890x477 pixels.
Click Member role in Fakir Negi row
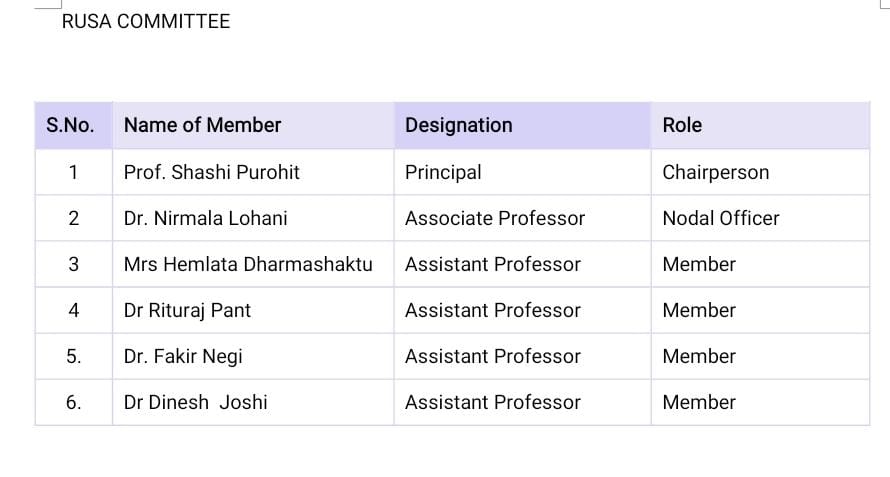tap(760, 356)
